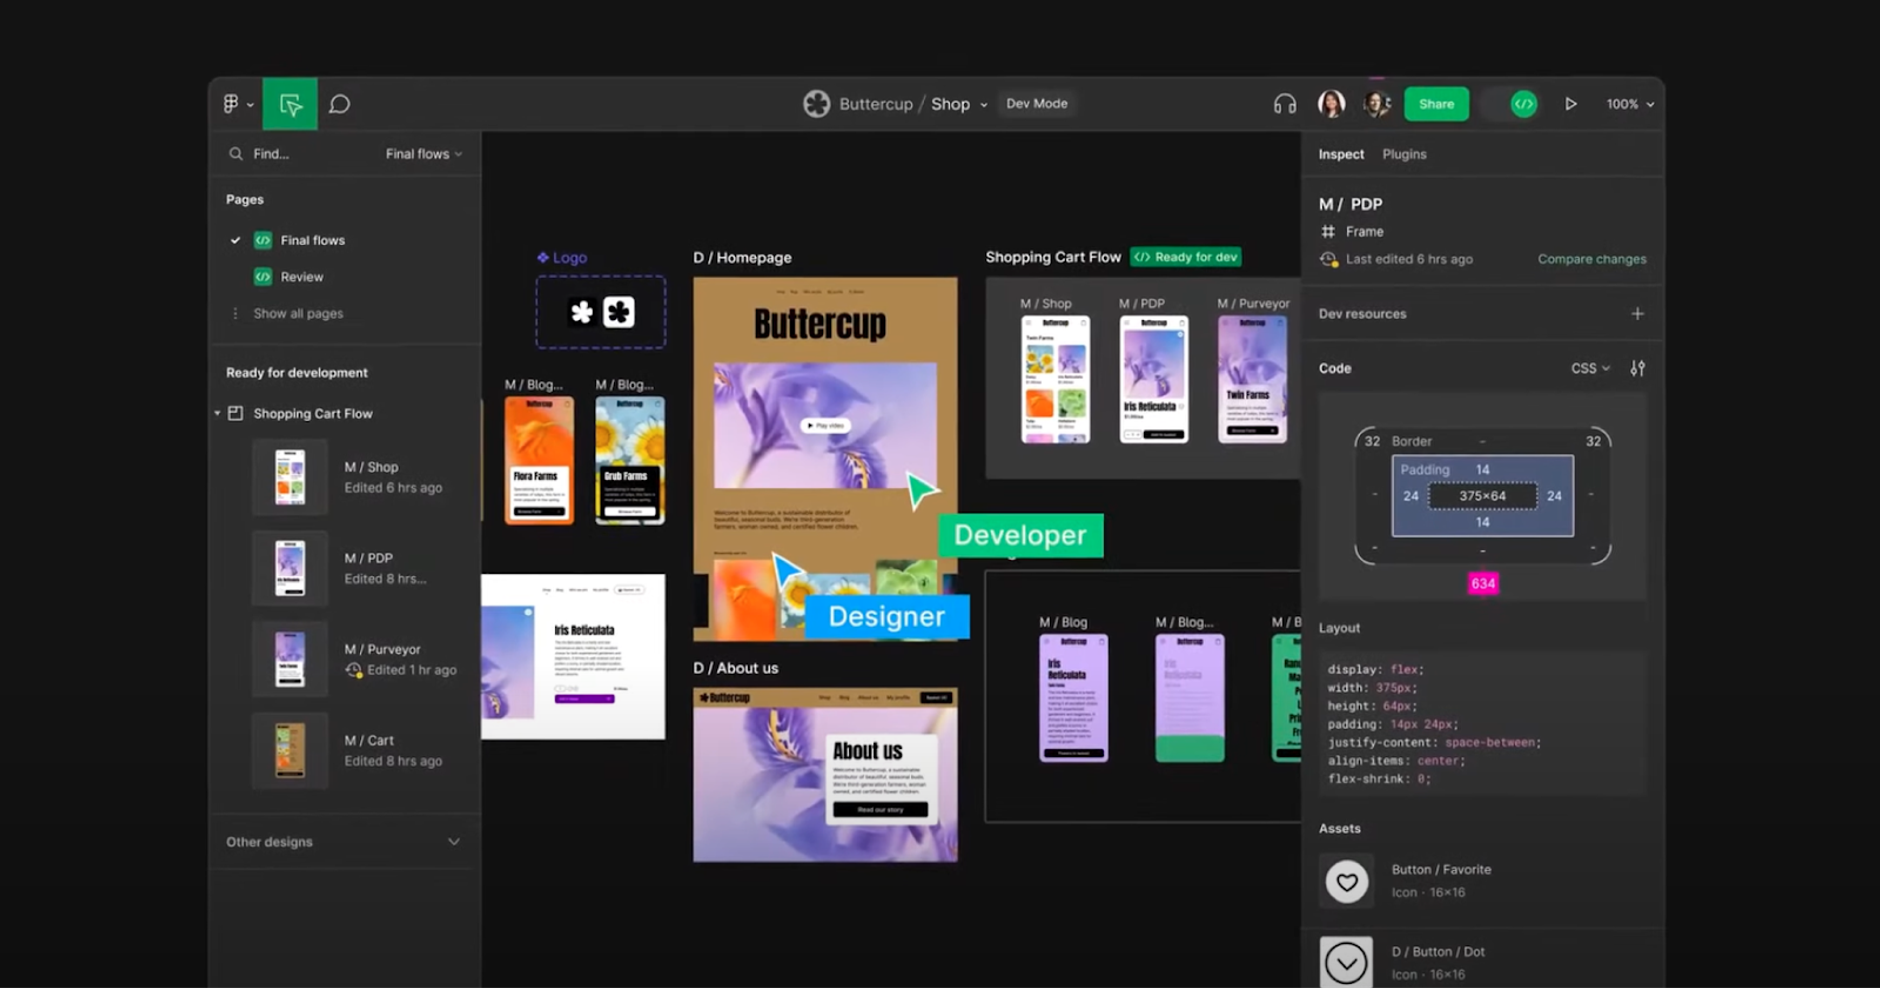Viewport: 1880px width, 988px height.
Task: Click the Last edited history icon
Action: (1328, 259)
